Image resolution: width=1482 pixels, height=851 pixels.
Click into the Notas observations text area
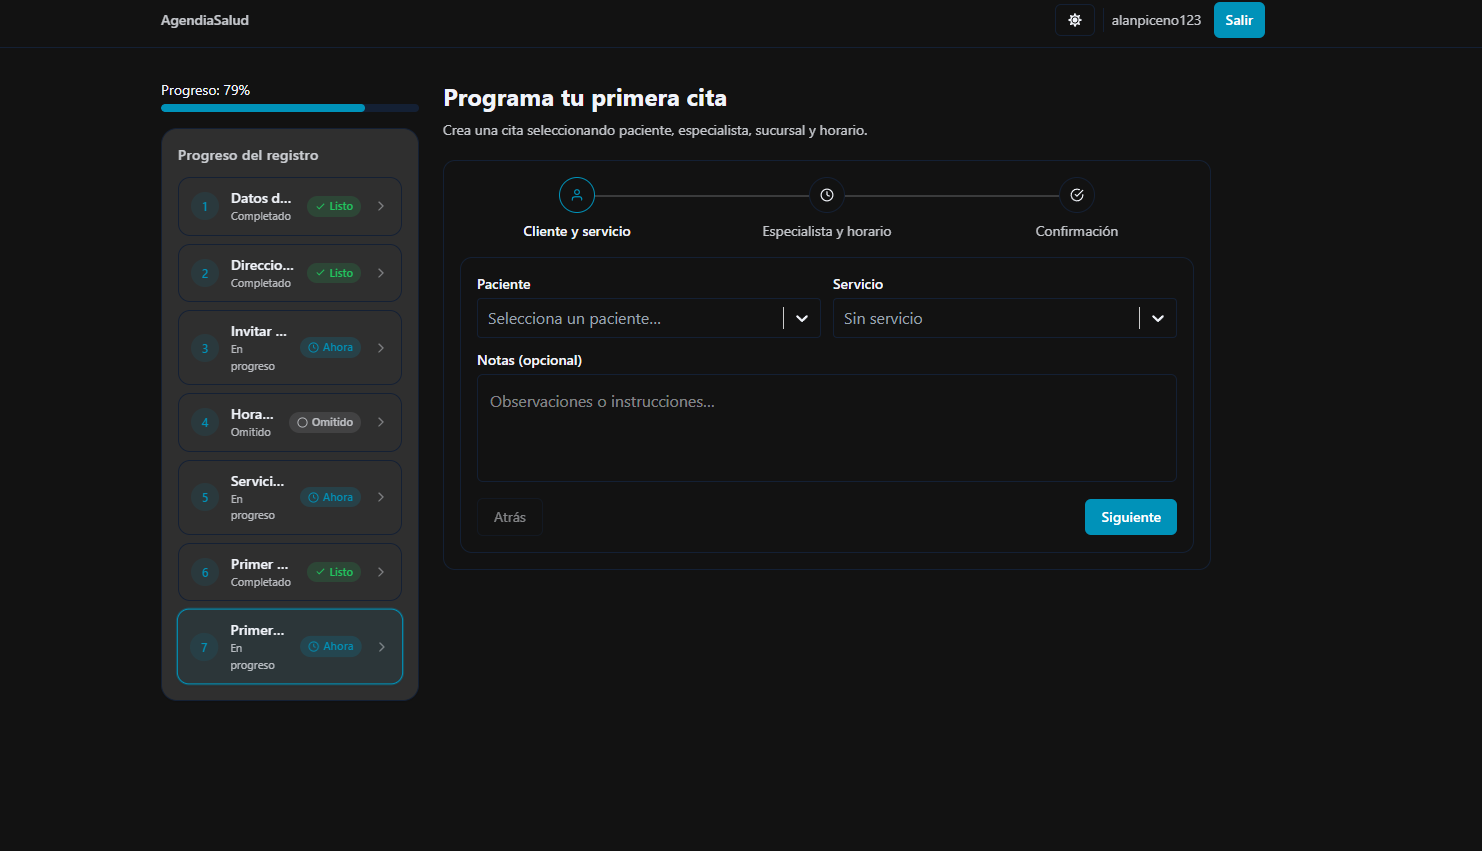(826, 428)
